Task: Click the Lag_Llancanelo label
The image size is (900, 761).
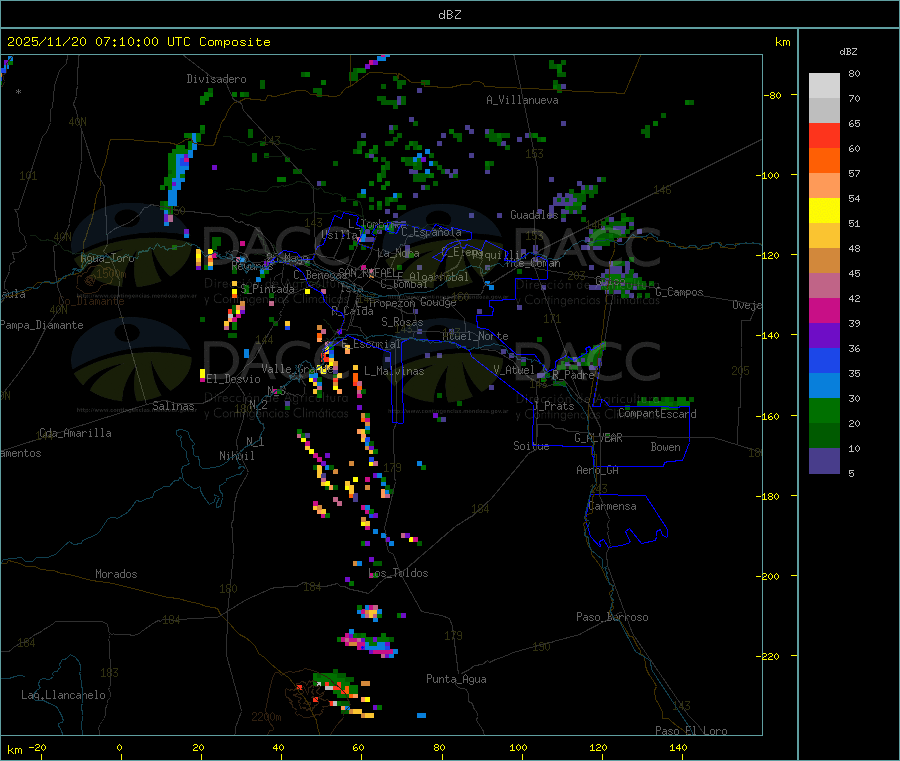Action: [64, 695]
